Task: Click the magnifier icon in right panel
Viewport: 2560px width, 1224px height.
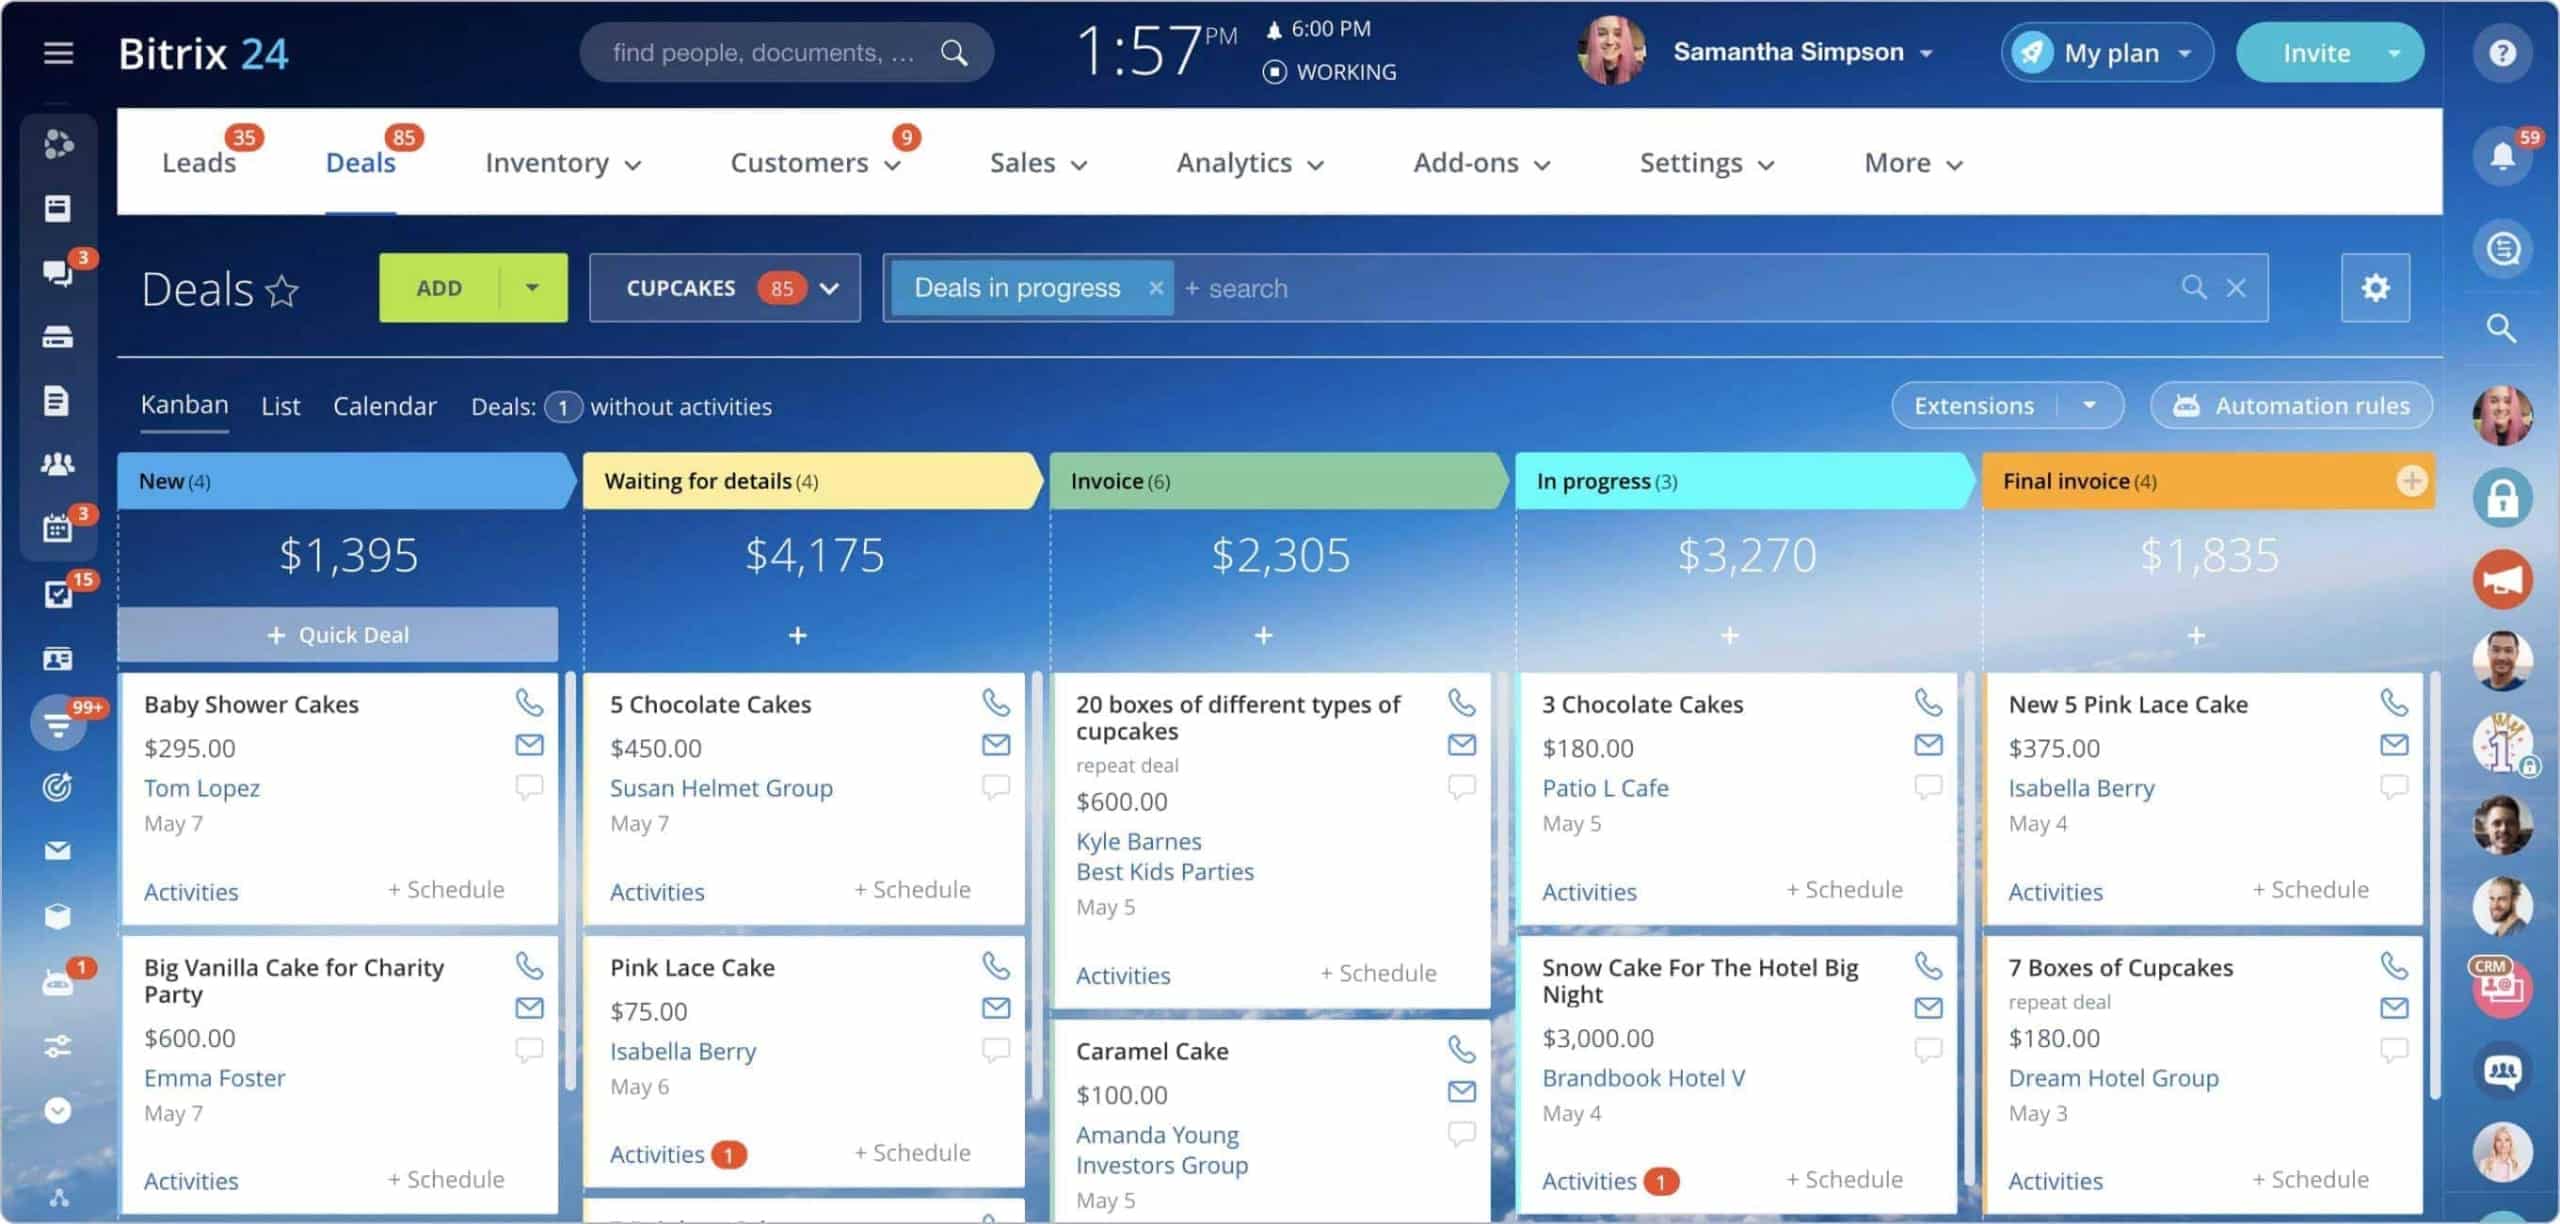Action: [x=2502, y=328]
